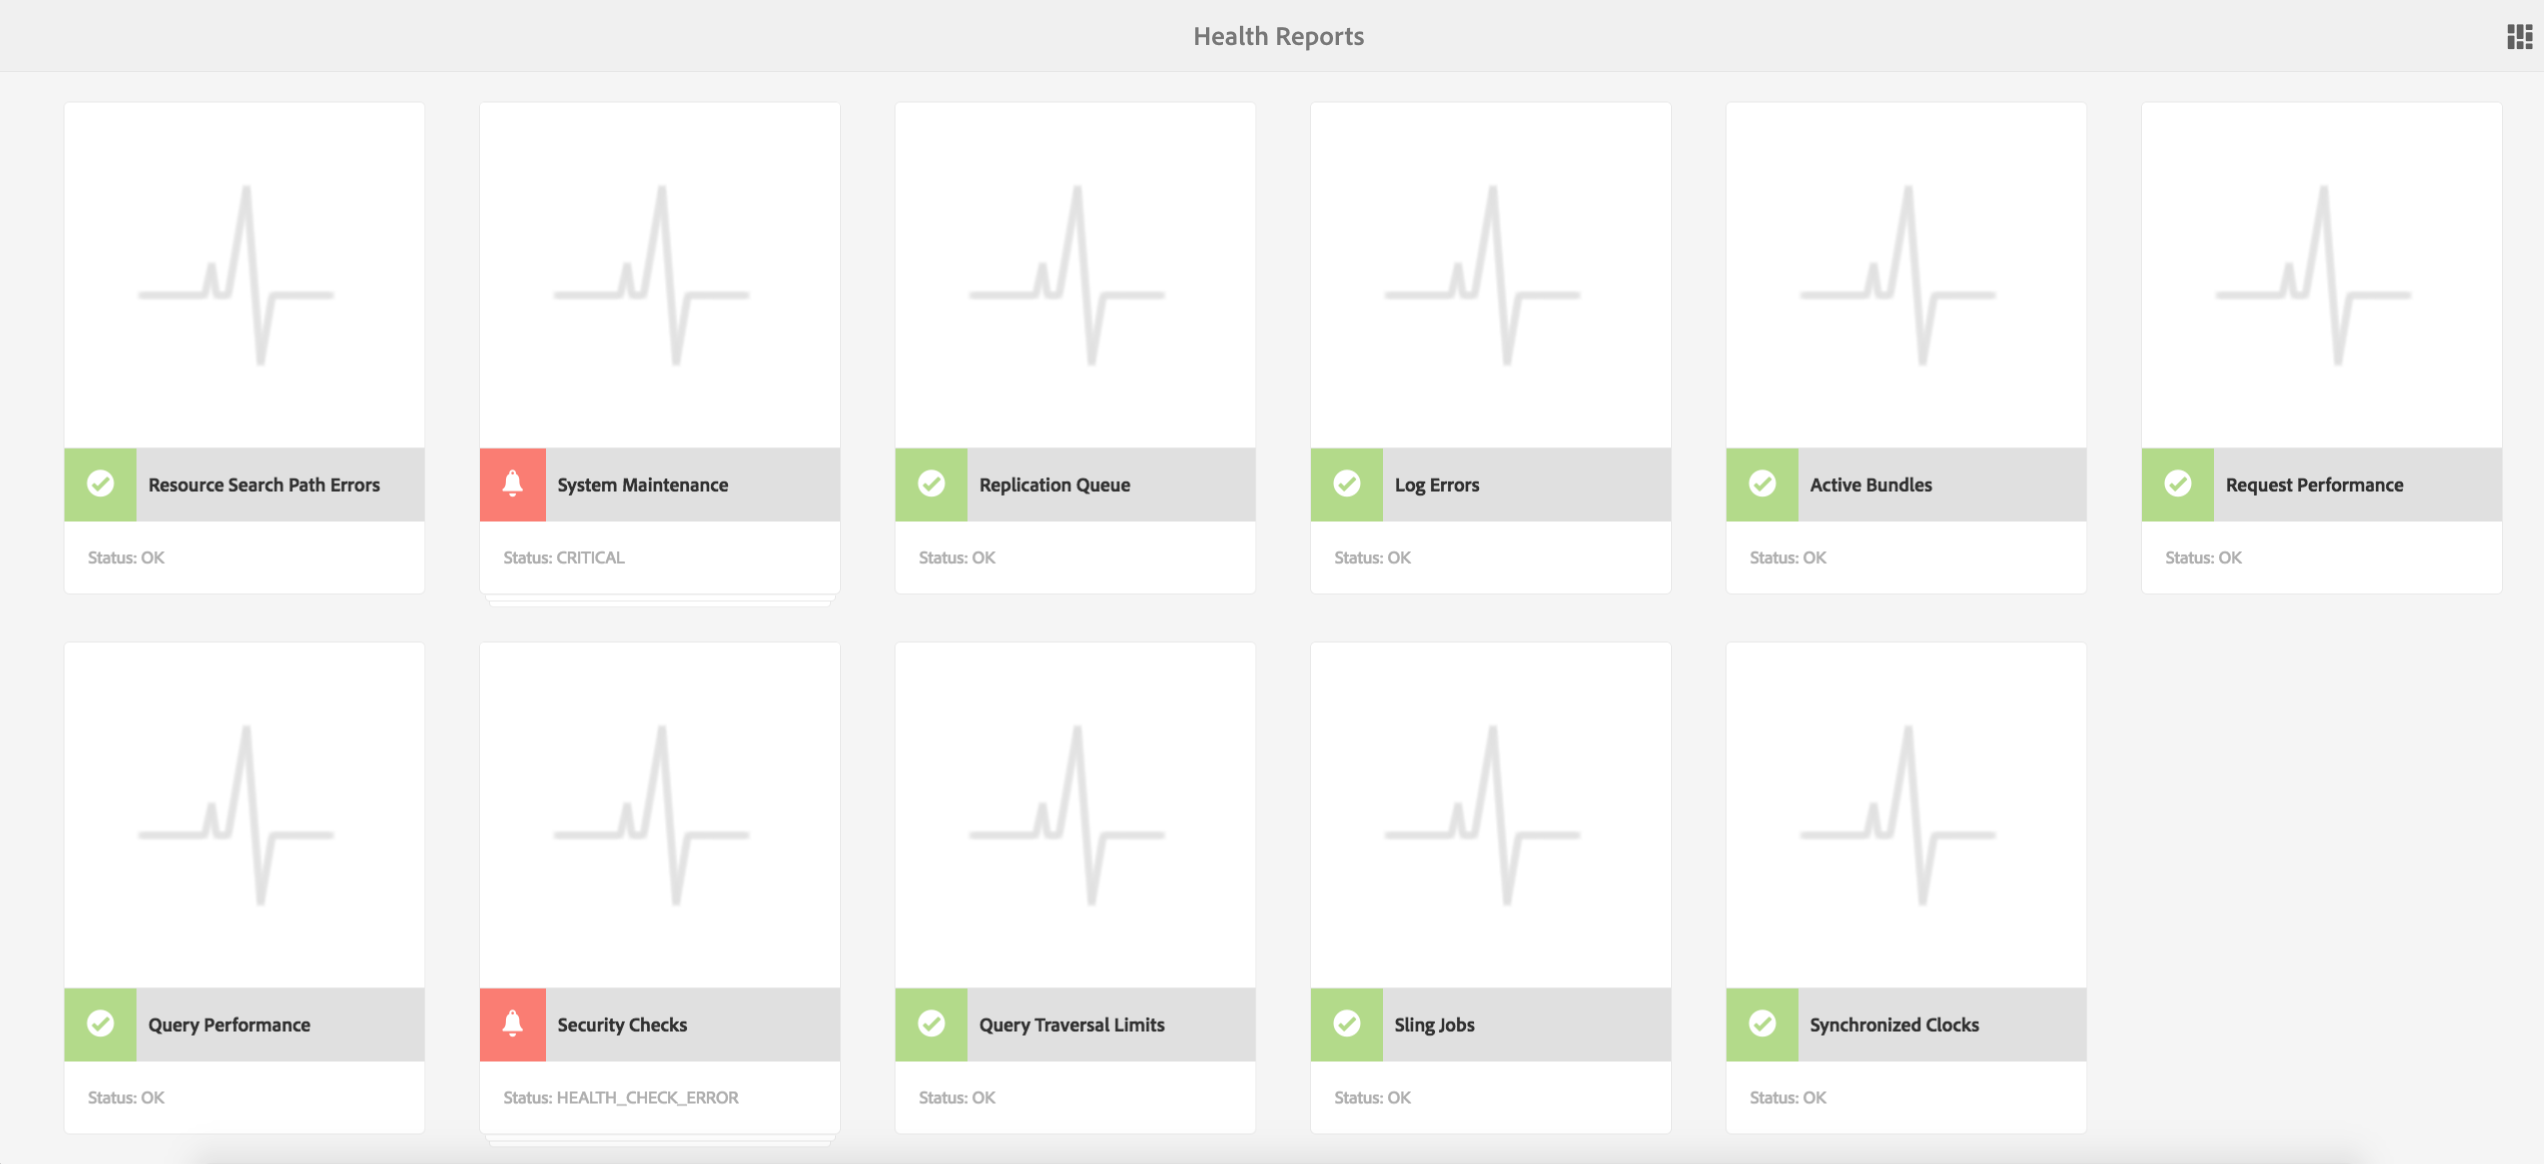2544x1164 pixels.
Task: Open the Query Traversal Limits report
Action: pyautogui.click(x=1071, y=1025)
